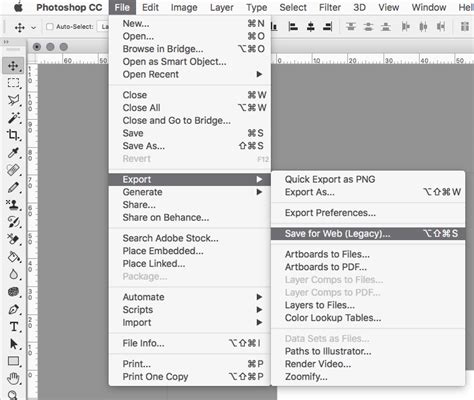
Task: Choose Save for Web (Legacy)
Action: click(x=368, y=234)
